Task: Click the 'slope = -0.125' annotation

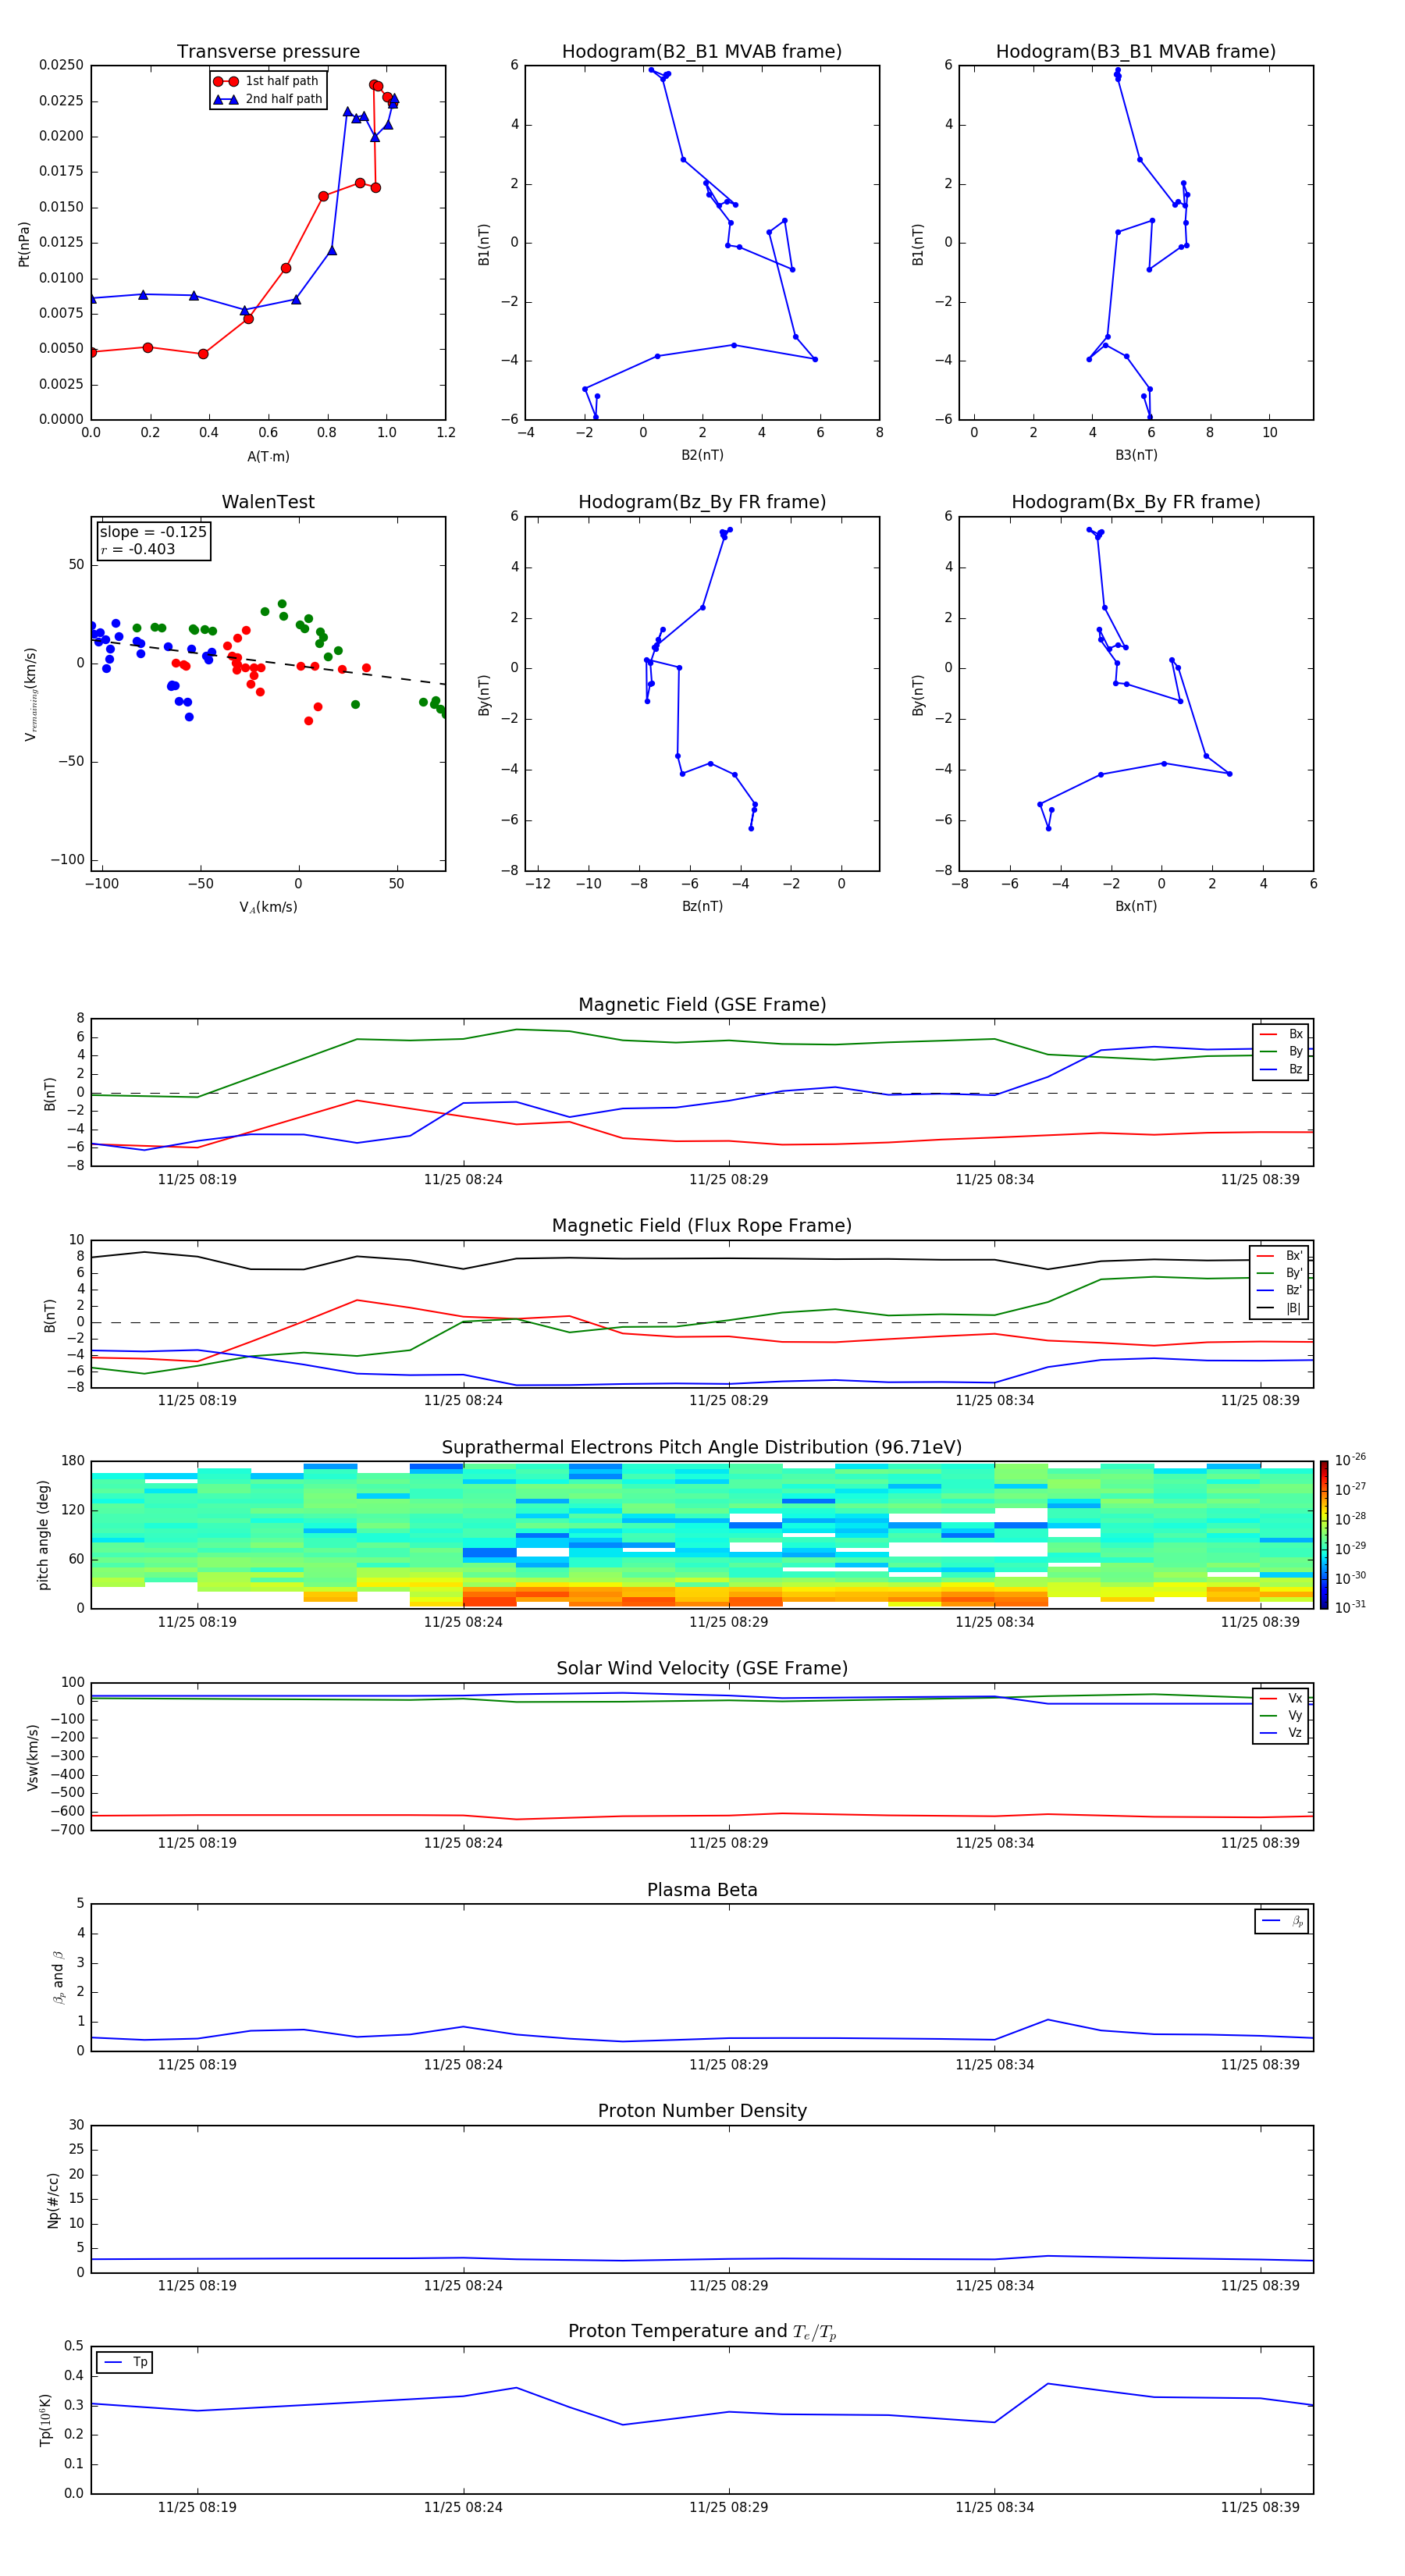Action: 153,532
